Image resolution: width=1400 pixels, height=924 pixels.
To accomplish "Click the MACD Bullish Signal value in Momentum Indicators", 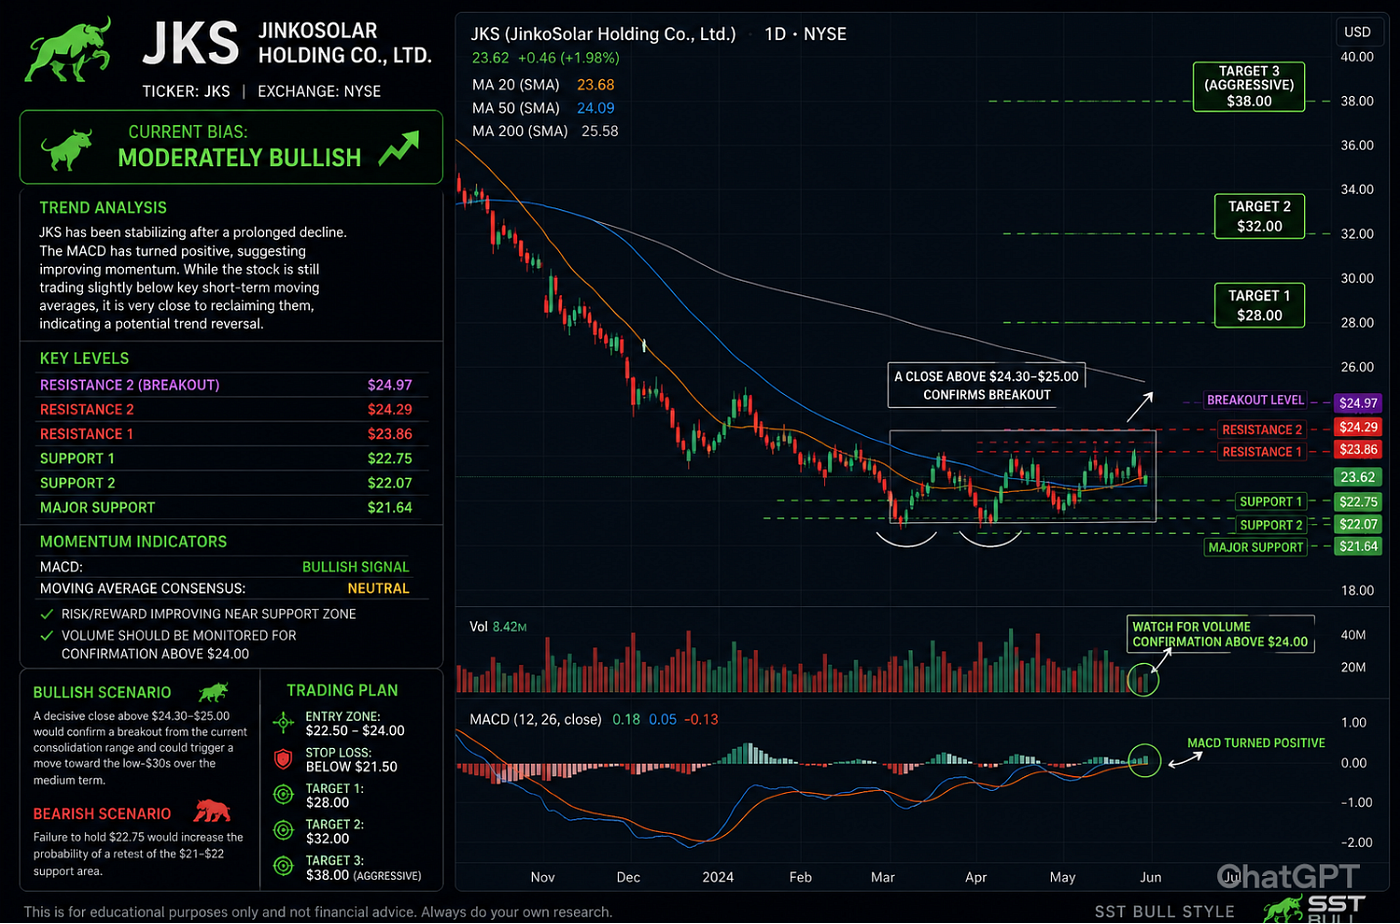I will pos(355,567).
